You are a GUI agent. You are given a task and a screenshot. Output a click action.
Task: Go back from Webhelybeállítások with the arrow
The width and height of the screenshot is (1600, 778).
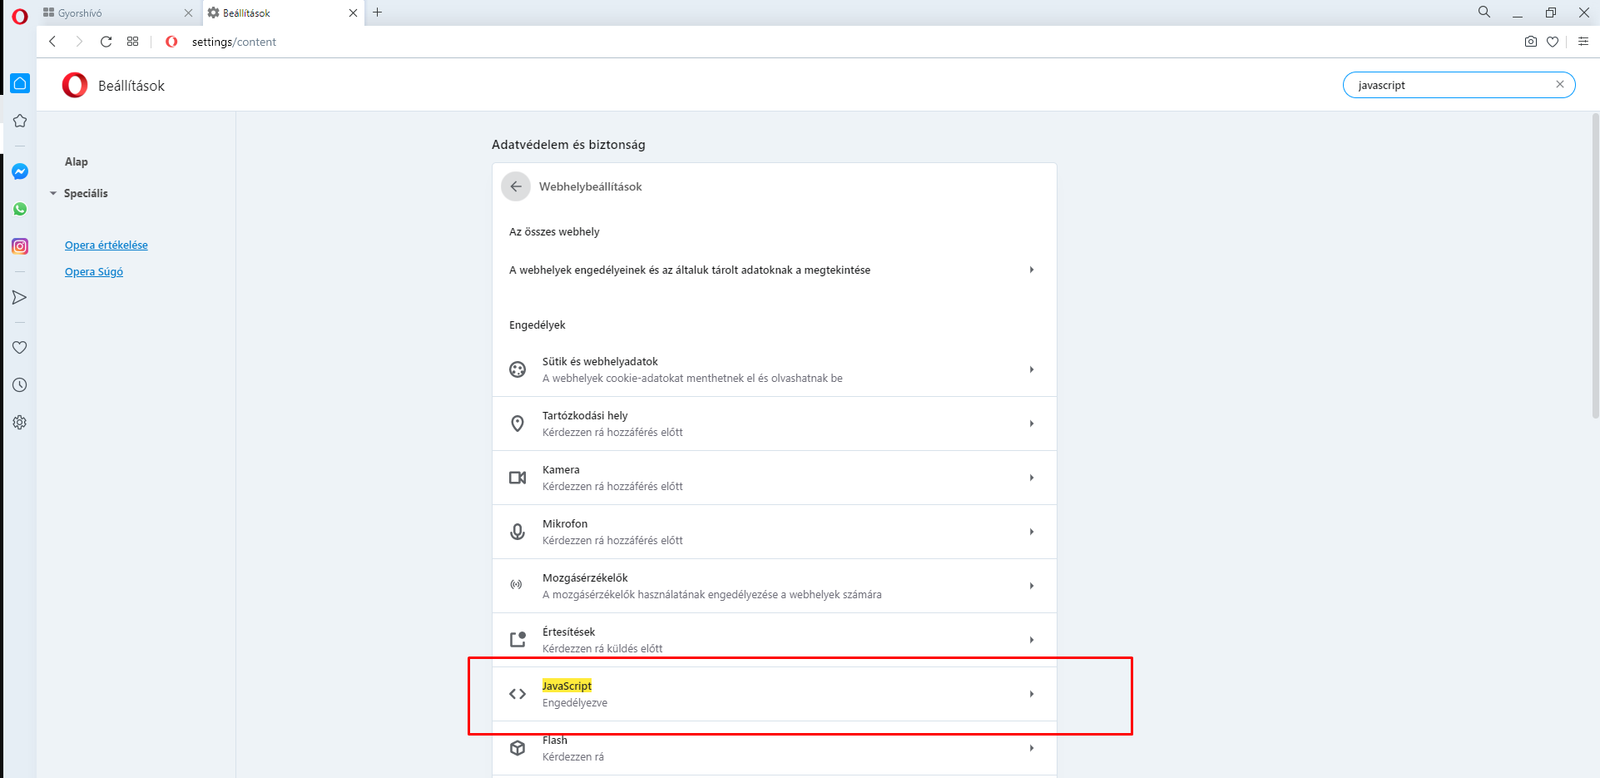tap(516, 187)
